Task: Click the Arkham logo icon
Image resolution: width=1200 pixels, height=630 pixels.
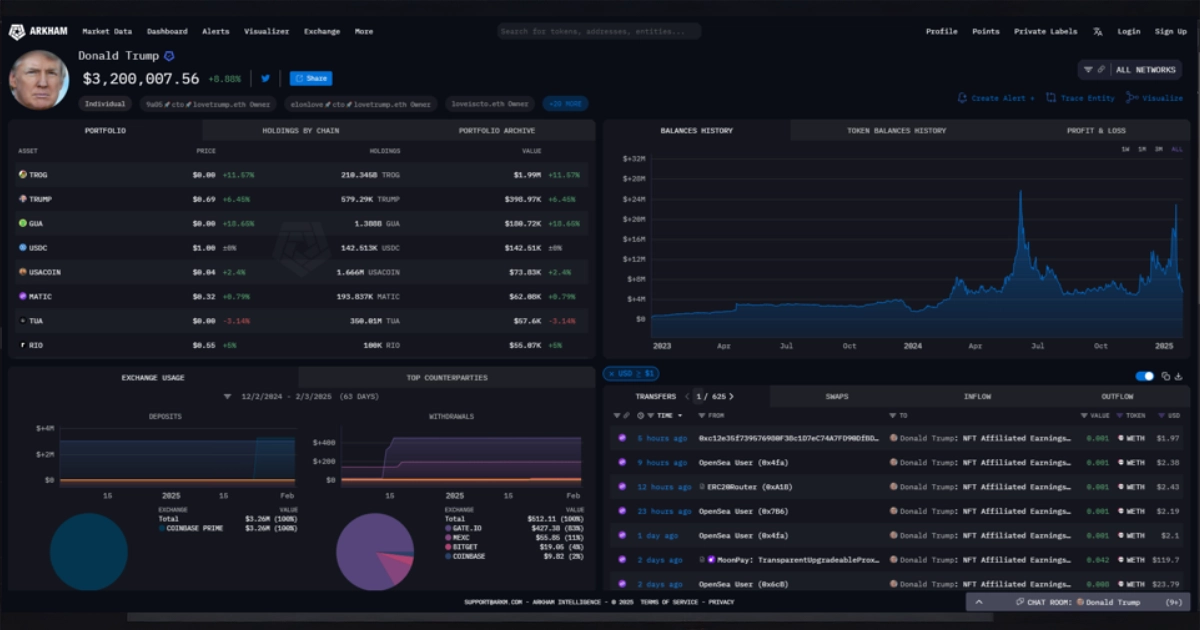Action: click(17, 32)
